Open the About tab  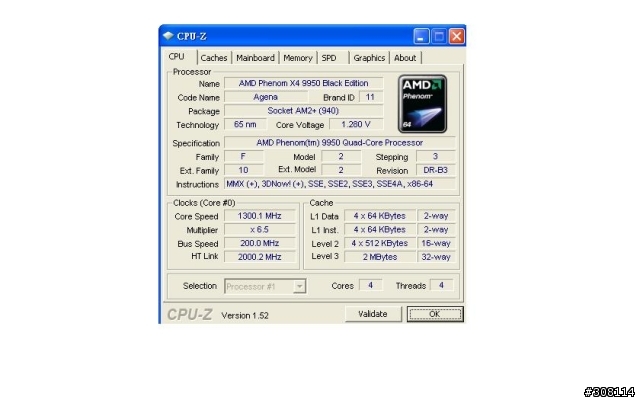[405, 58]
